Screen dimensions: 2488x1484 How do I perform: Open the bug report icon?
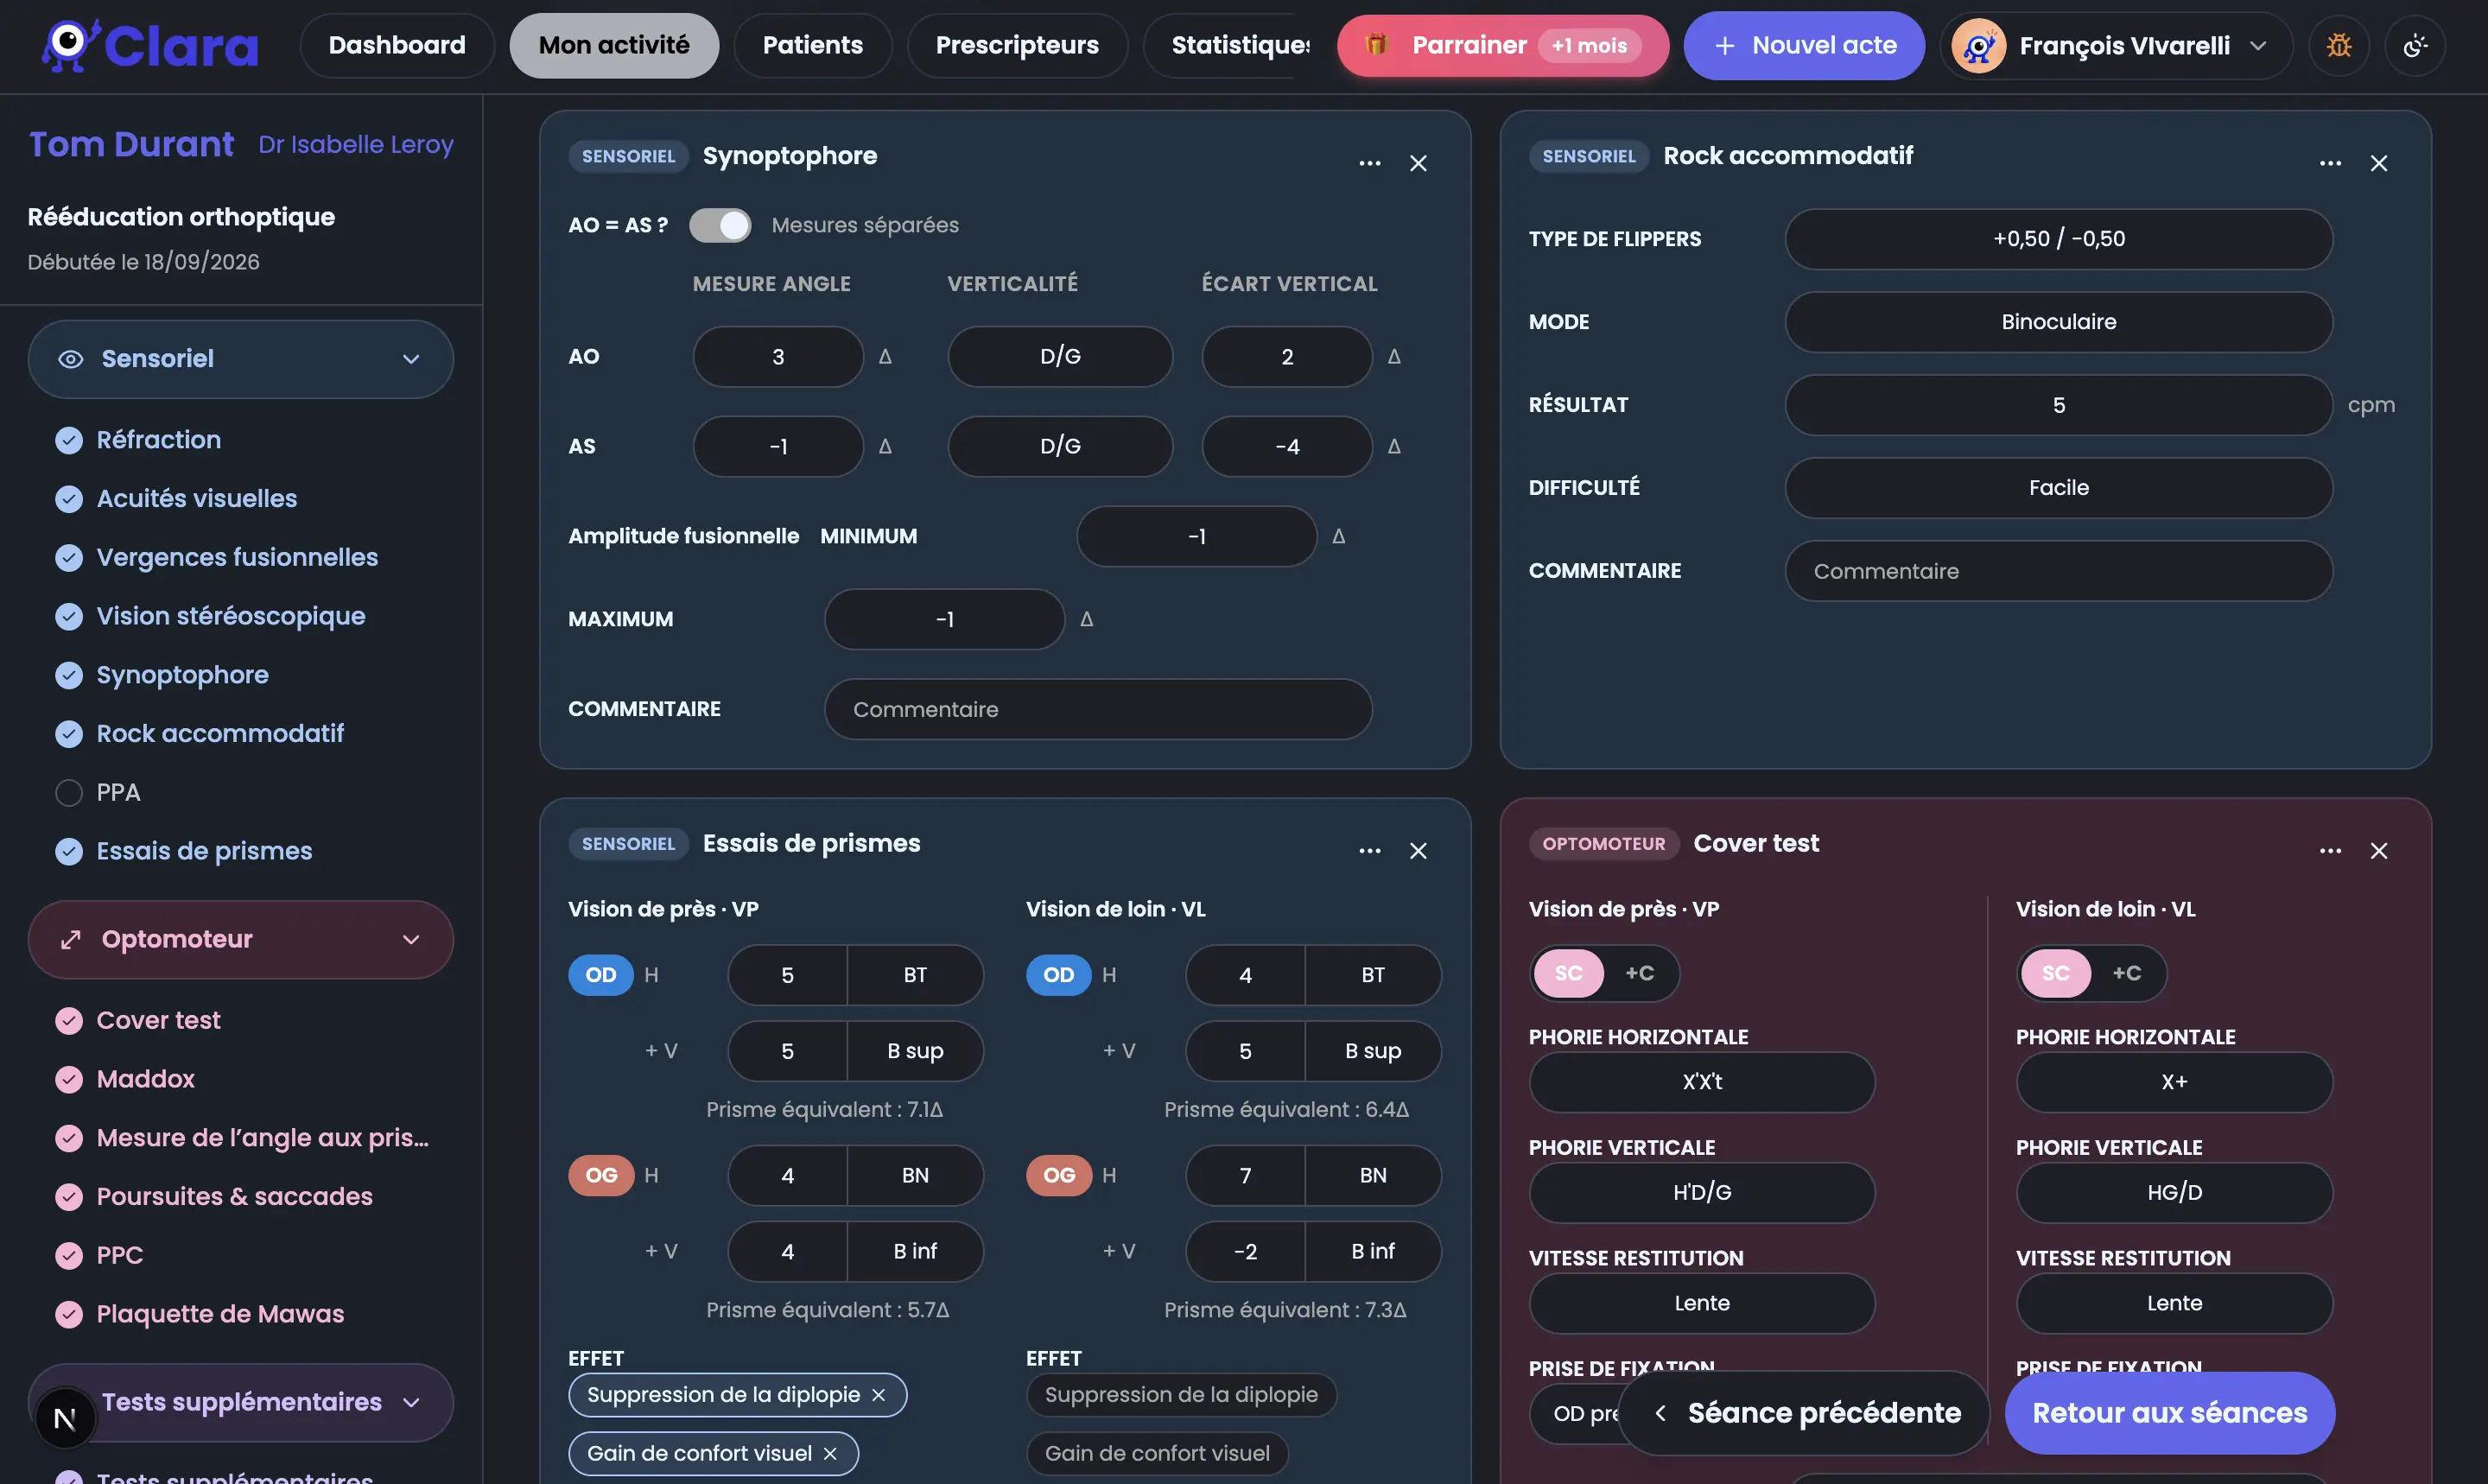click(x=2339, y=45)
